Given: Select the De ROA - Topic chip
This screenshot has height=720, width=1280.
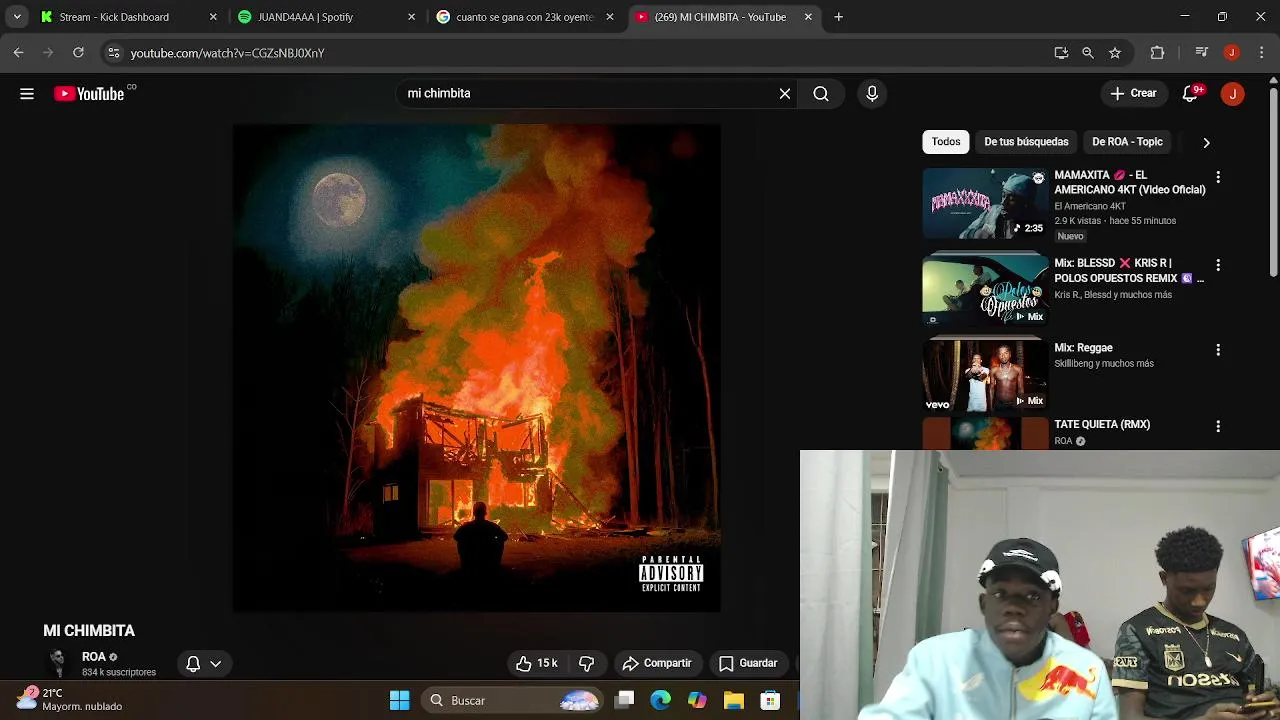Looking at the screenshot, I should (x=1127, y=142).
